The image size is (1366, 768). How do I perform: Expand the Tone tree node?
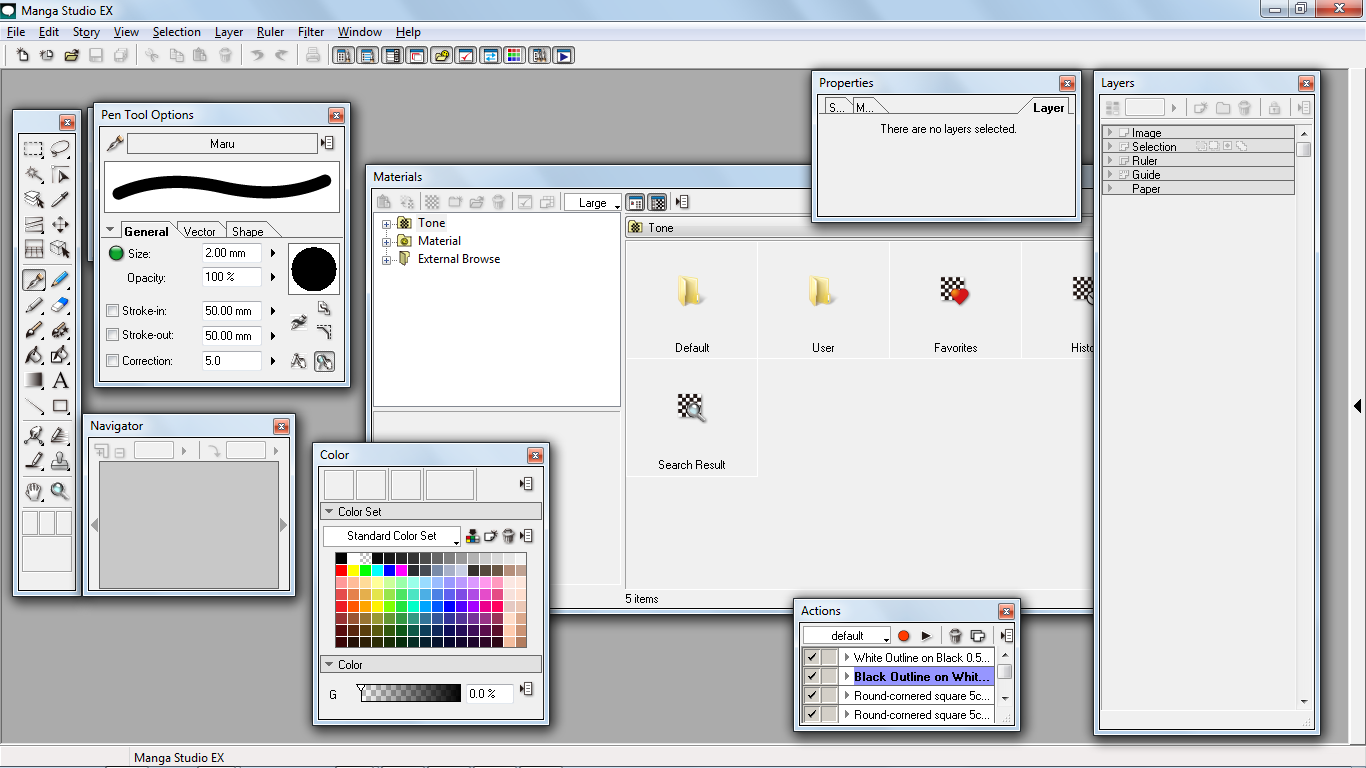pyautogui.click(x=386, y=224)
